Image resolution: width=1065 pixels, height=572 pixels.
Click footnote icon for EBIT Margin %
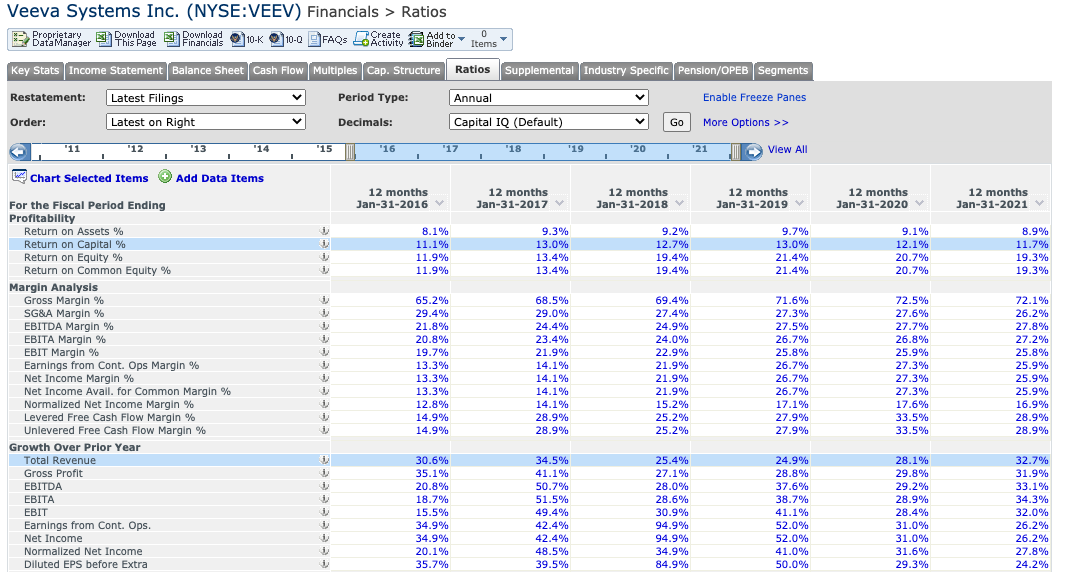click(325, 353)
